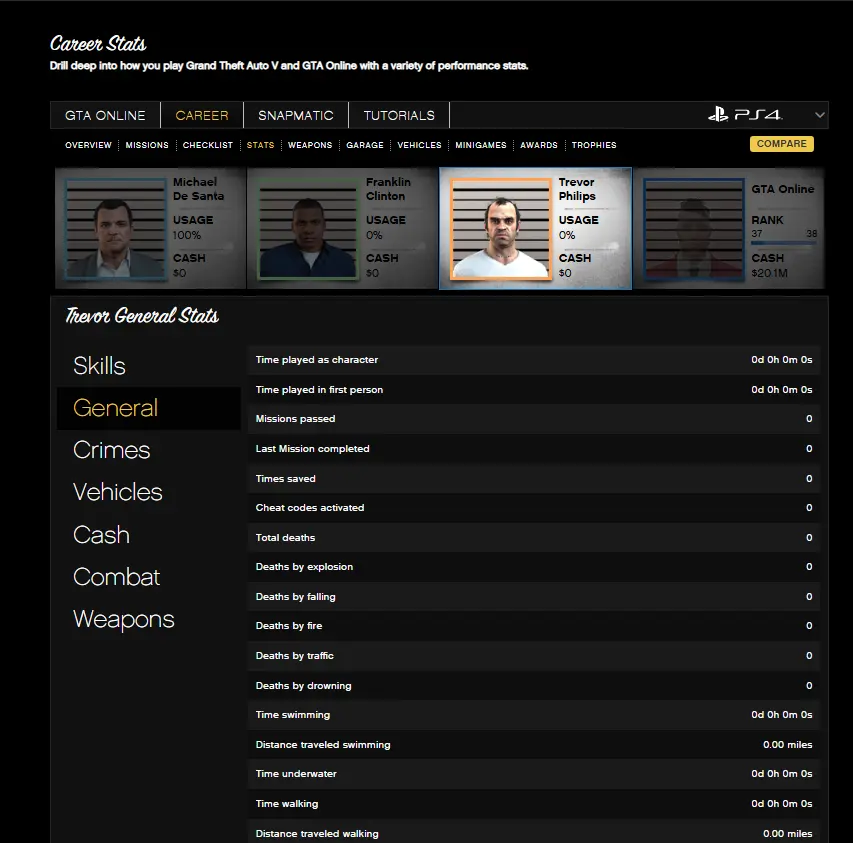Click the GTA Online rank progress bar
The height and width of the screenshot is (843, 853).
click(784, 242)
